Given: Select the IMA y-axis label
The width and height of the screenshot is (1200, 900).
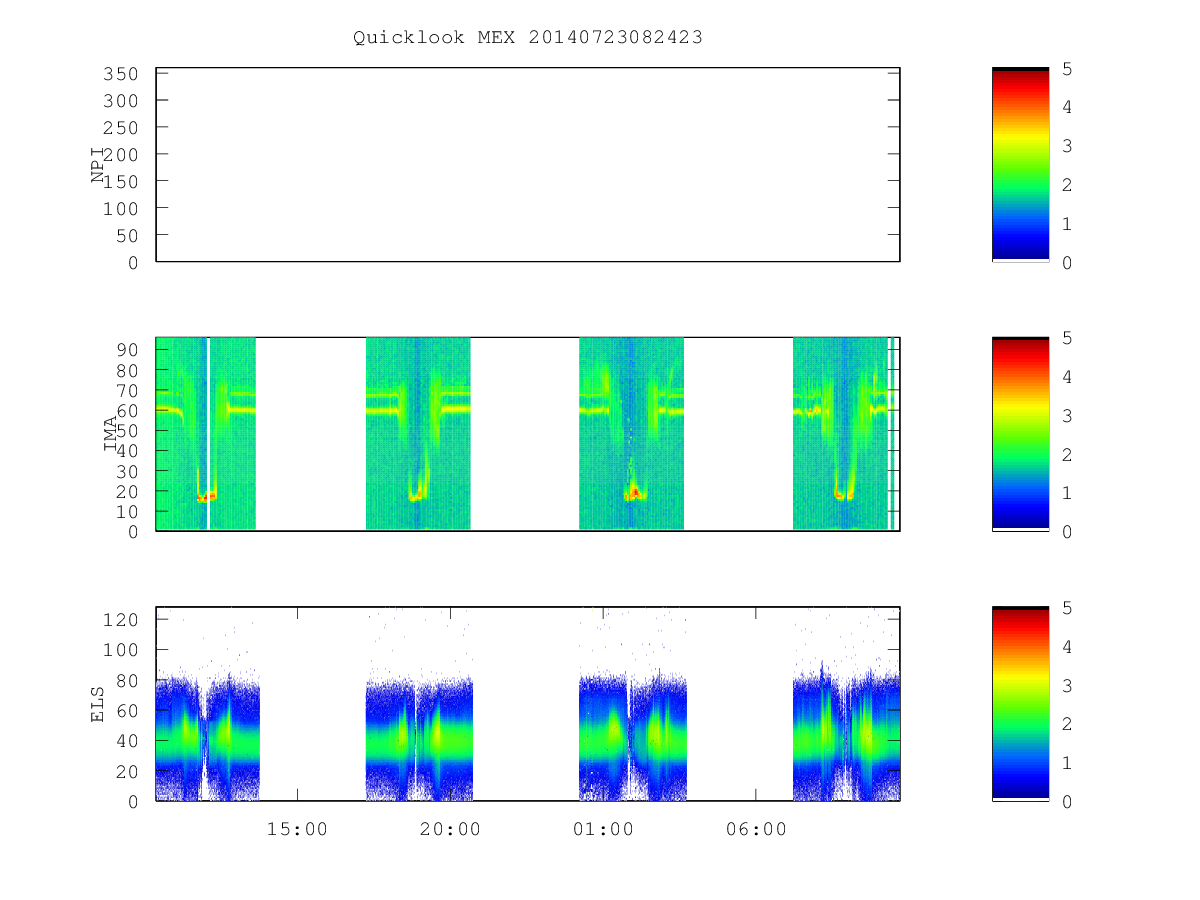Looking at the screenshot, I should coord(111,434).
